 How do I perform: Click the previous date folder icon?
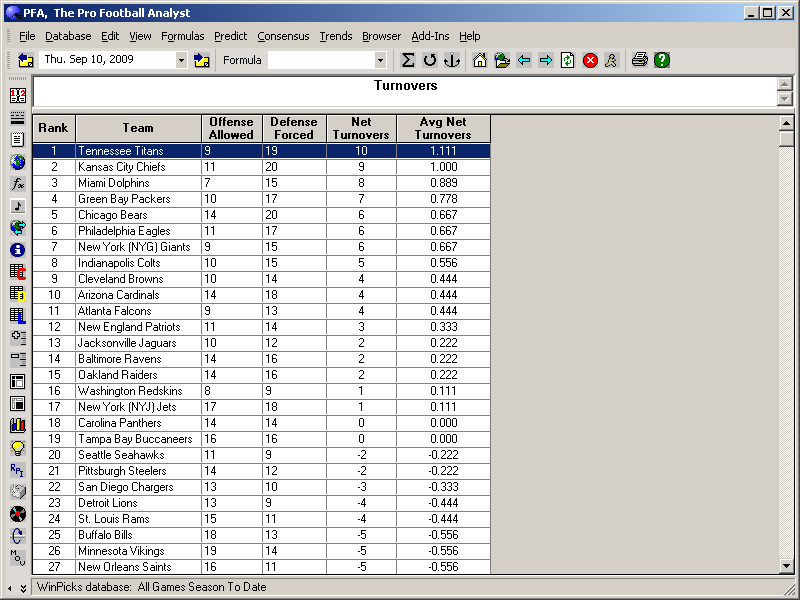tap(26, 60)
